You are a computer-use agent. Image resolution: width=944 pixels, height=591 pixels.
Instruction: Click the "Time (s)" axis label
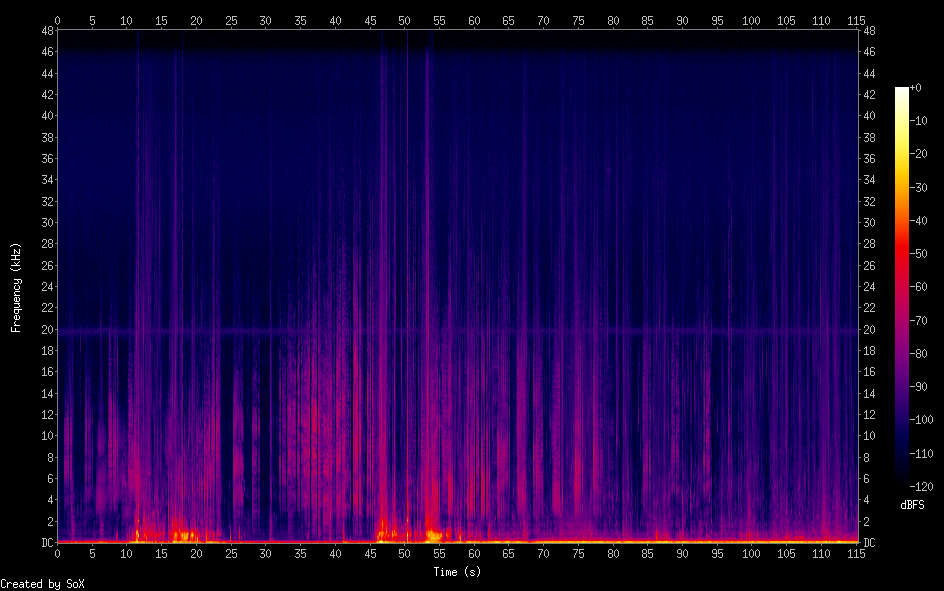(457, 571)
